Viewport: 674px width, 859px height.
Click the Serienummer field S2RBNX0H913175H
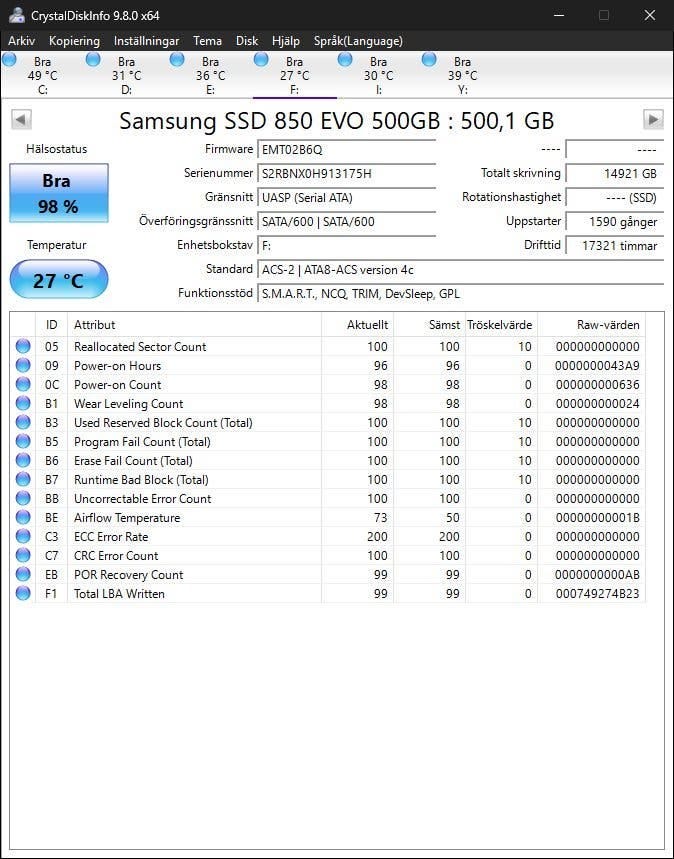[x=346, y=174]
